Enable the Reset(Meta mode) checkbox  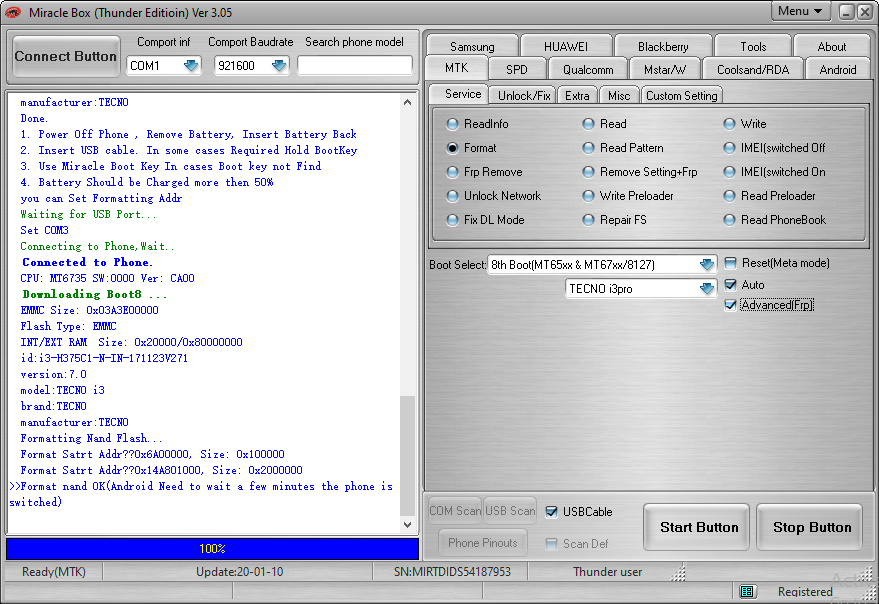(730, 263)
